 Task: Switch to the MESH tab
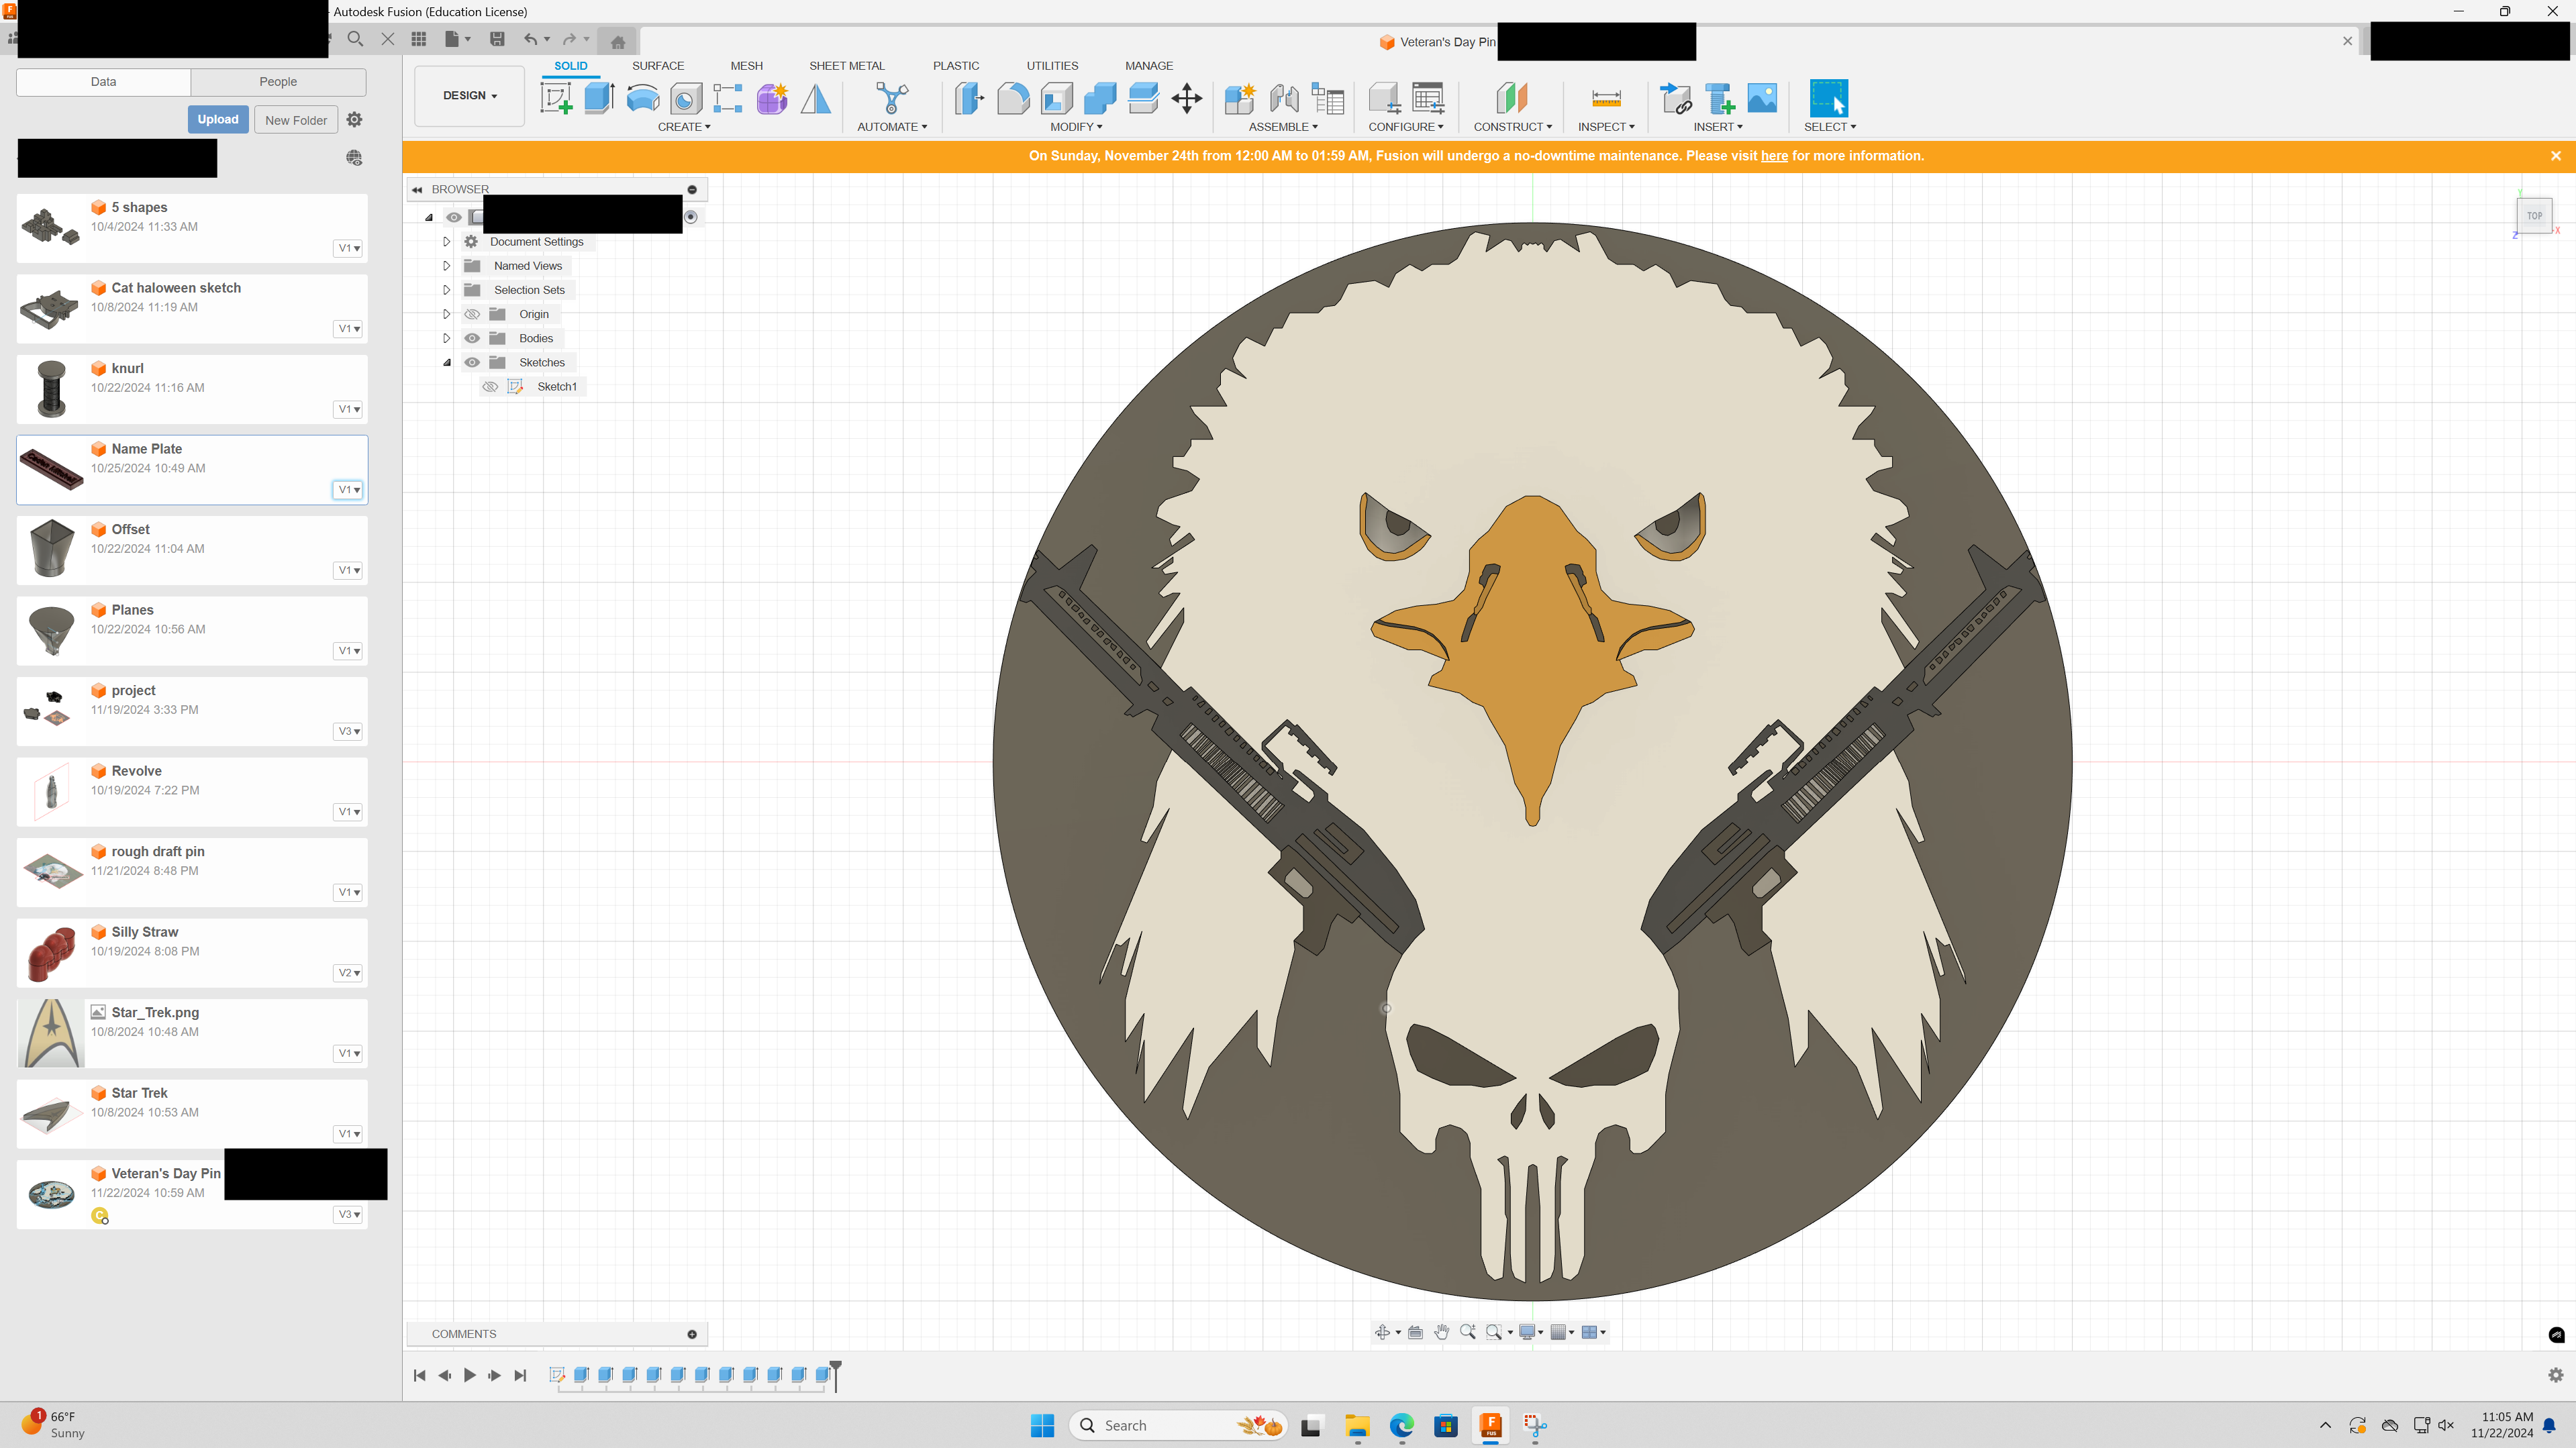[x=746, y=66]
